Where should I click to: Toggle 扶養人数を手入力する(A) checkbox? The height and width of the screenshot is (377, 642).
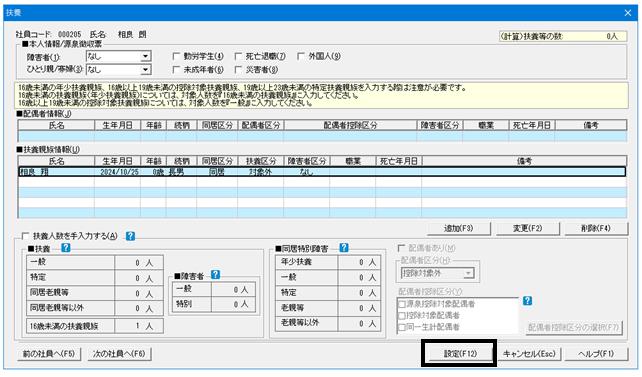click(x=25, y=236)
